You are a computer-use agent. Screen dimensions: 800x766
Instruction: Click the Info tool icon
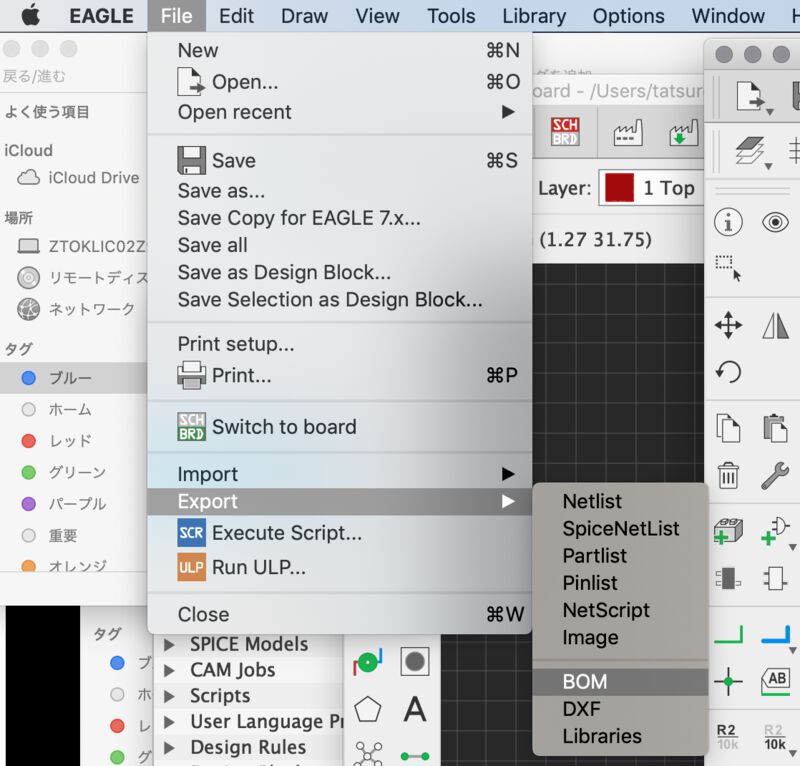point(728,223)
